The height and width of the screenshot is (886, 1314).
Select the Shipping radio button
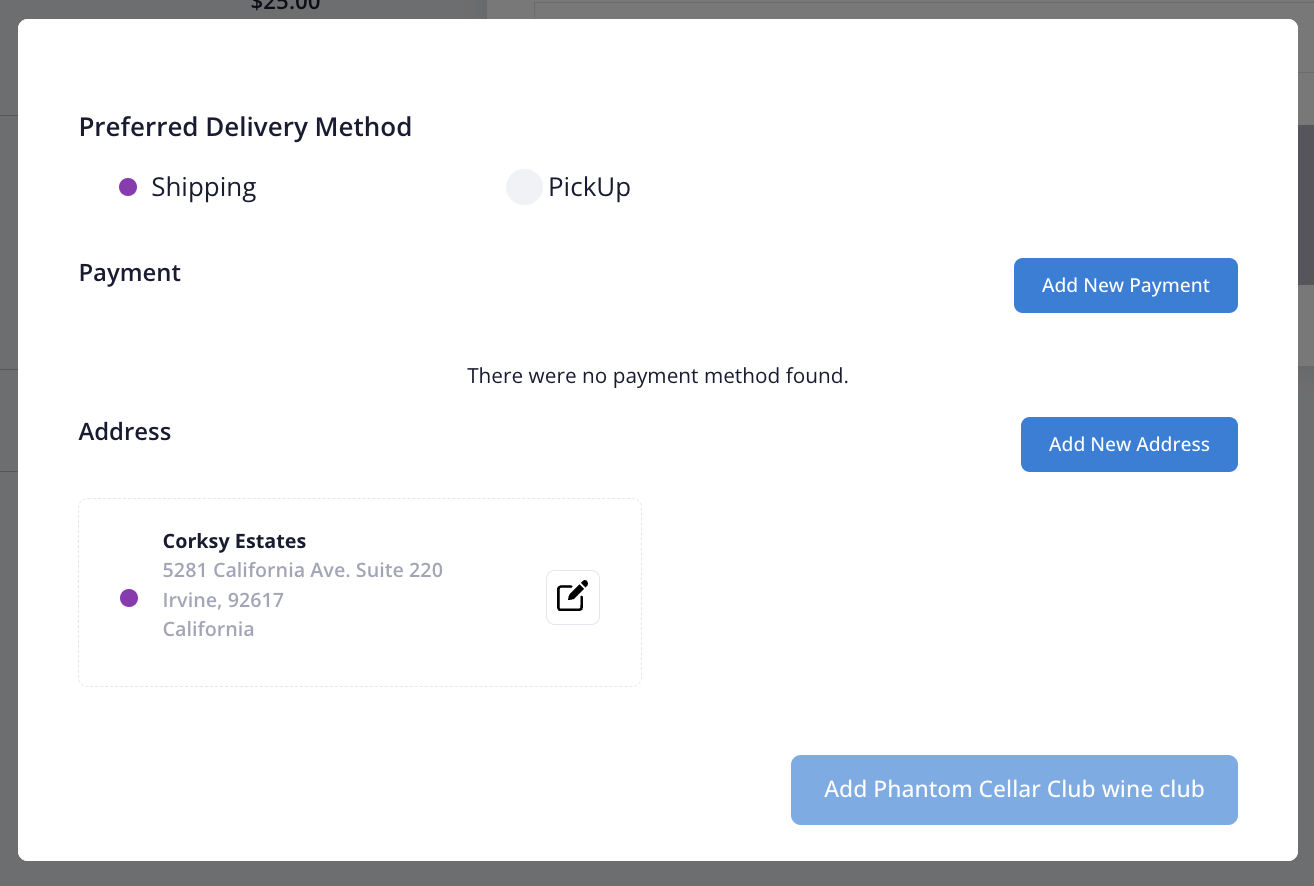click(128, 187)
